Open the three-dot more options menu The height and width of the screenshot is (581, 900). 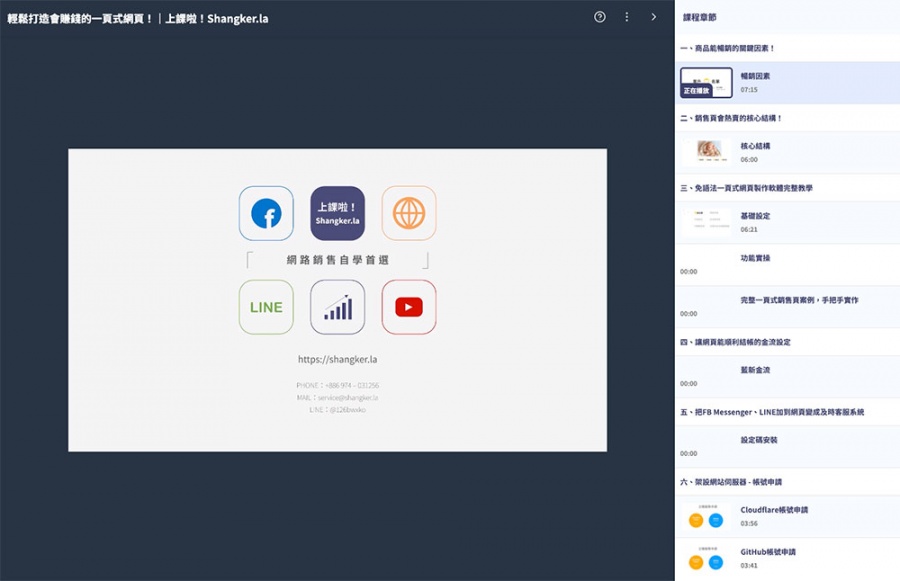coord(627,17)
